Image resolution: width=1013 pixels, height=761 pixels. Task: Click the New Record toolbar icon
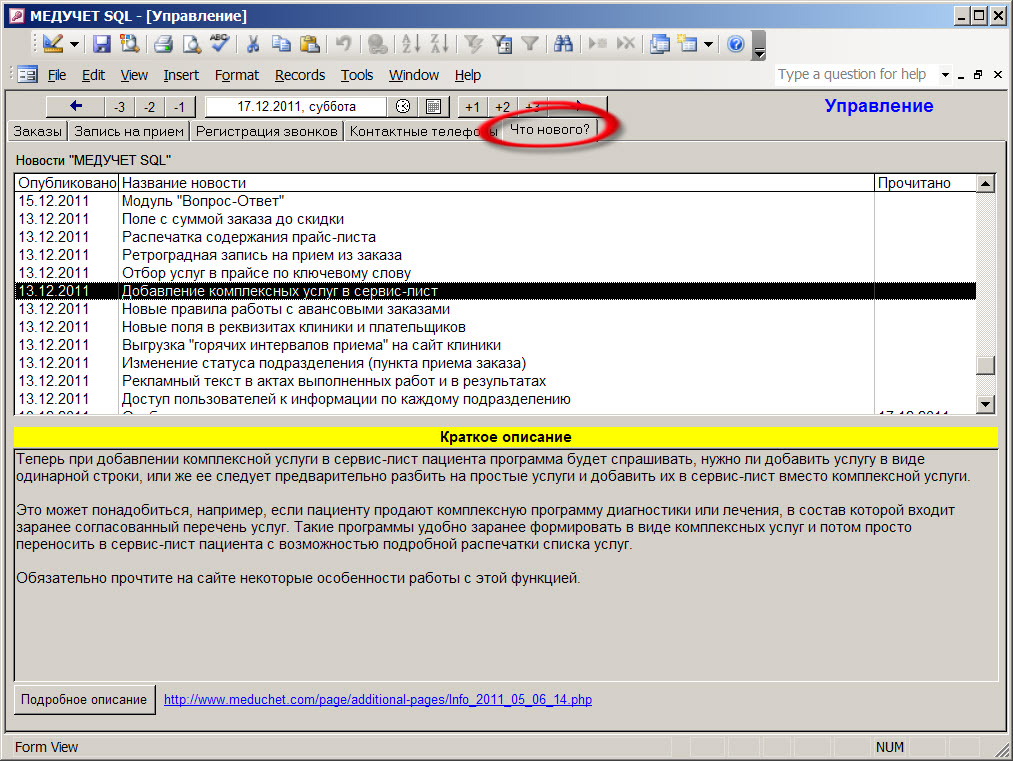[598, 44]
